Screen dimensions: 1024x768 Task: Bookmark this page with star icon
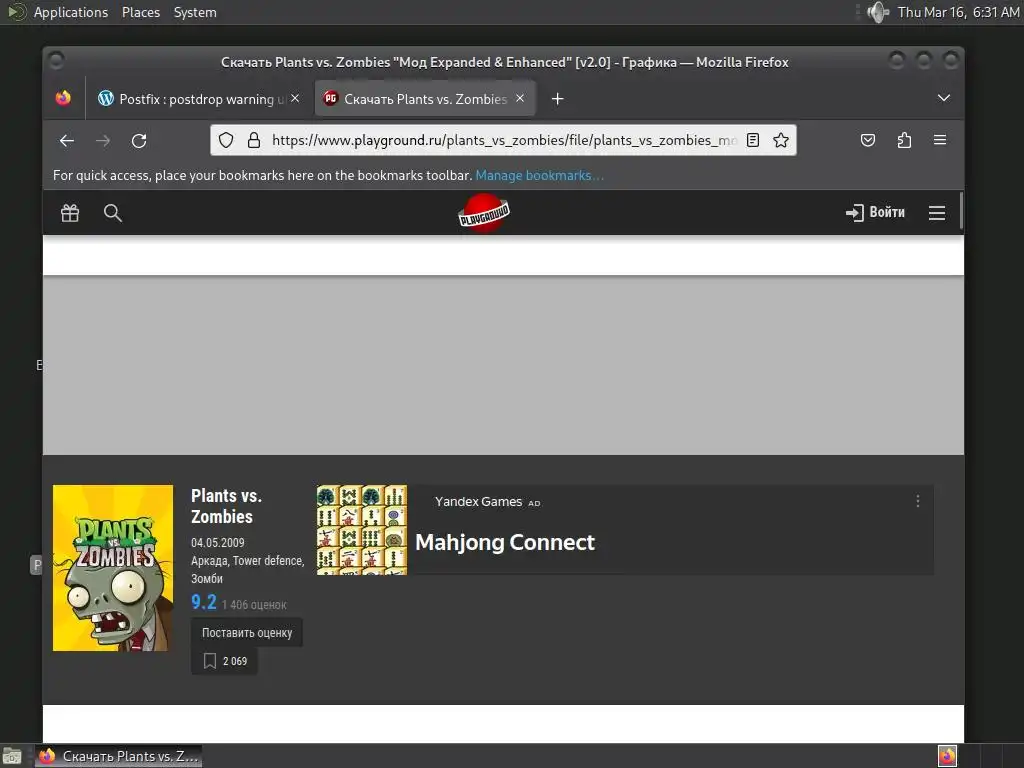tap(781, 140)
